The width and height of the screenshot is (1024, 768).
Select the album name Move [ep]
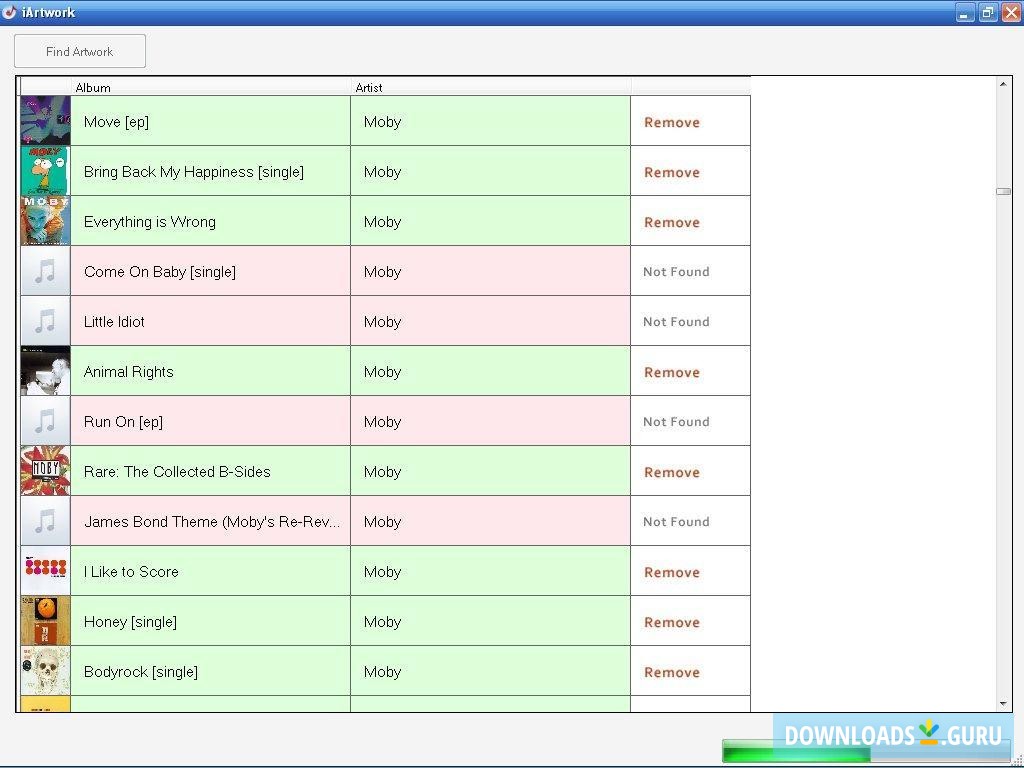tap(116, 122)
